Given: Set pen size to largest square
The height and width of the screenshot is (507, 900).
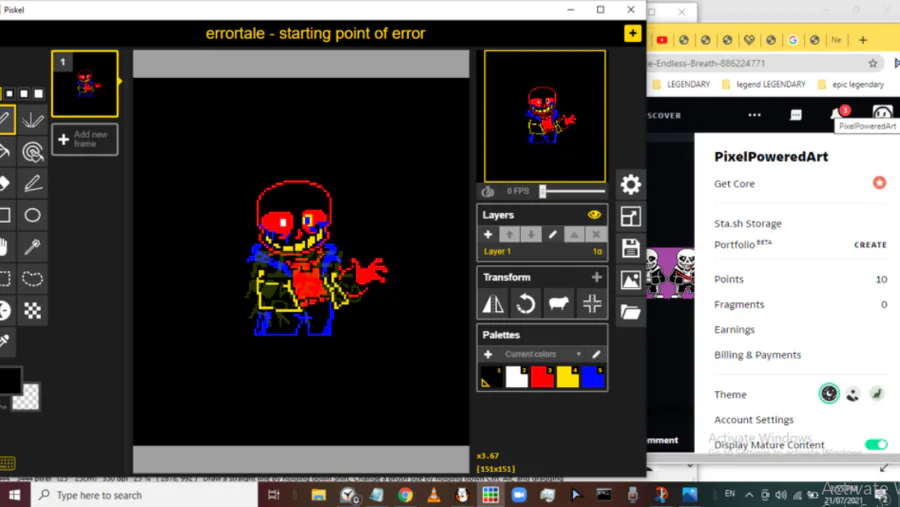Looking at the screenshot, I should pos(38,94).
